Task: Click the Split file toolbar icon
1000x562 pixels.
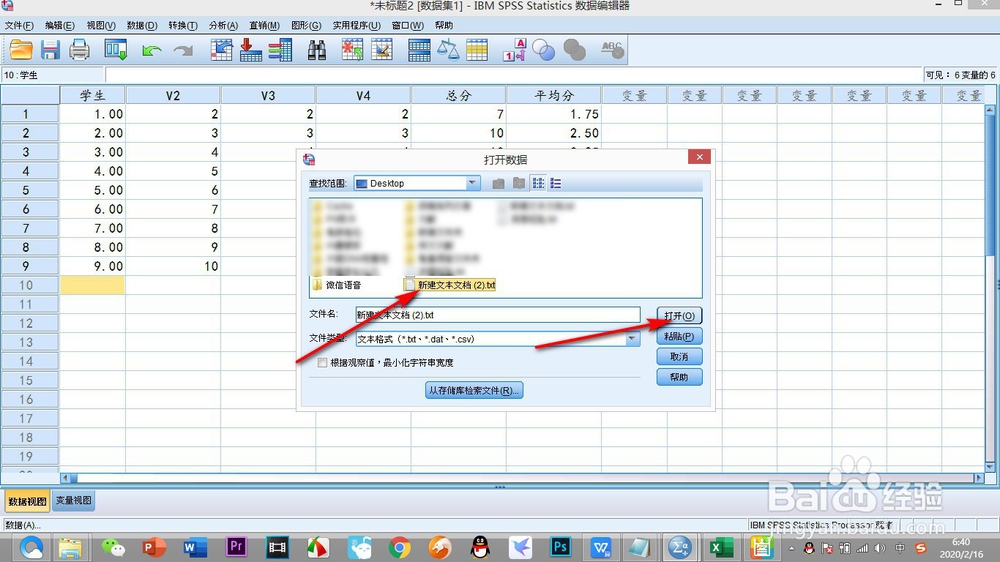Action: pyautogui.click(x=419, y=50)
